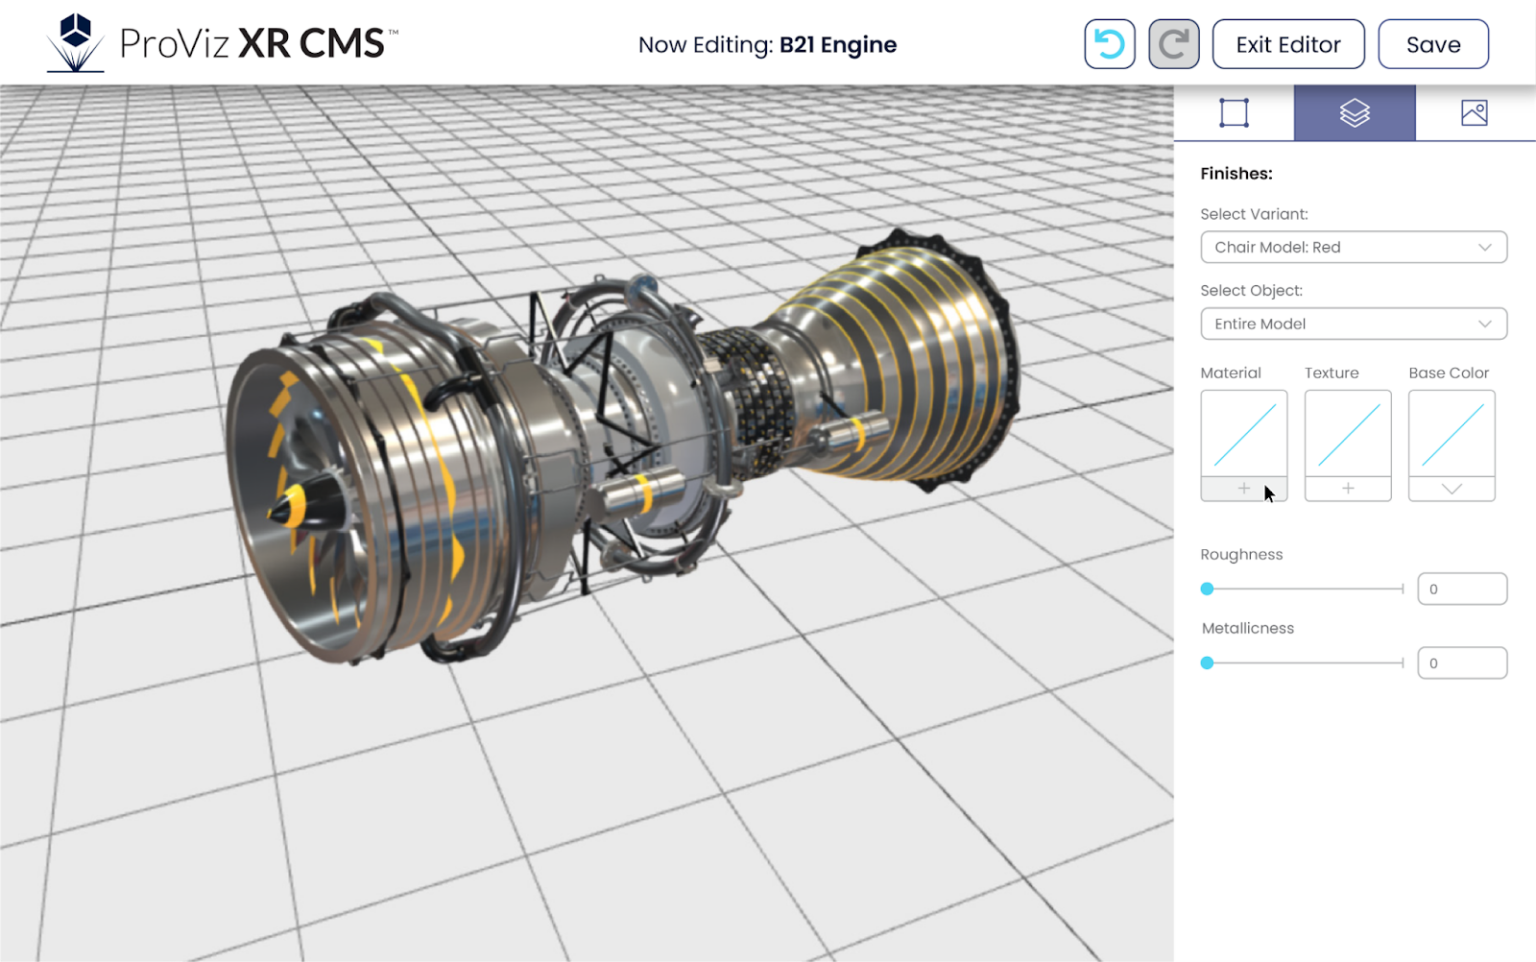Click the Roughness slider handle
This screenshot has width=1536, height=962.
(x=1207, y=589)
